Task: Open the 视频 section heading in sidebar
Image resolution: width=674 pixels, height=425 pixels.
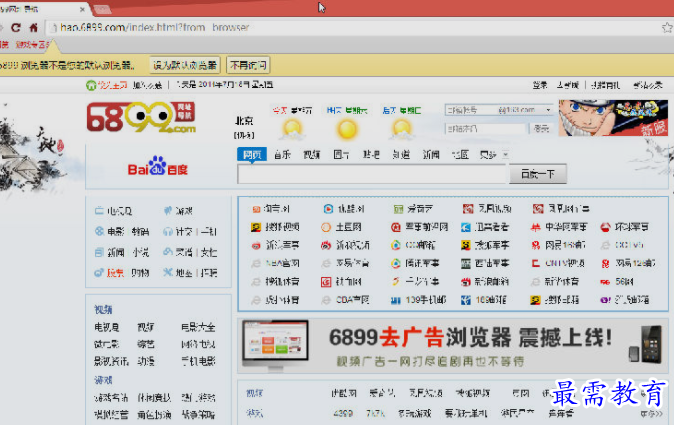Action: [x=103, y=309]
